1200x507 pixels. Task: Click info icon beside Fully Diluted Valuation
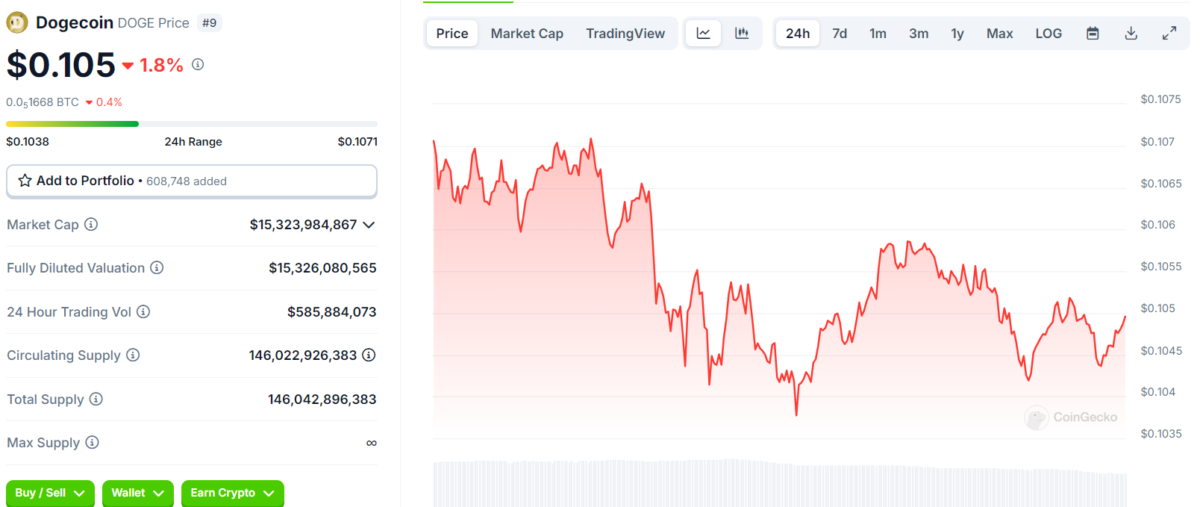click(x=157, y=268)
